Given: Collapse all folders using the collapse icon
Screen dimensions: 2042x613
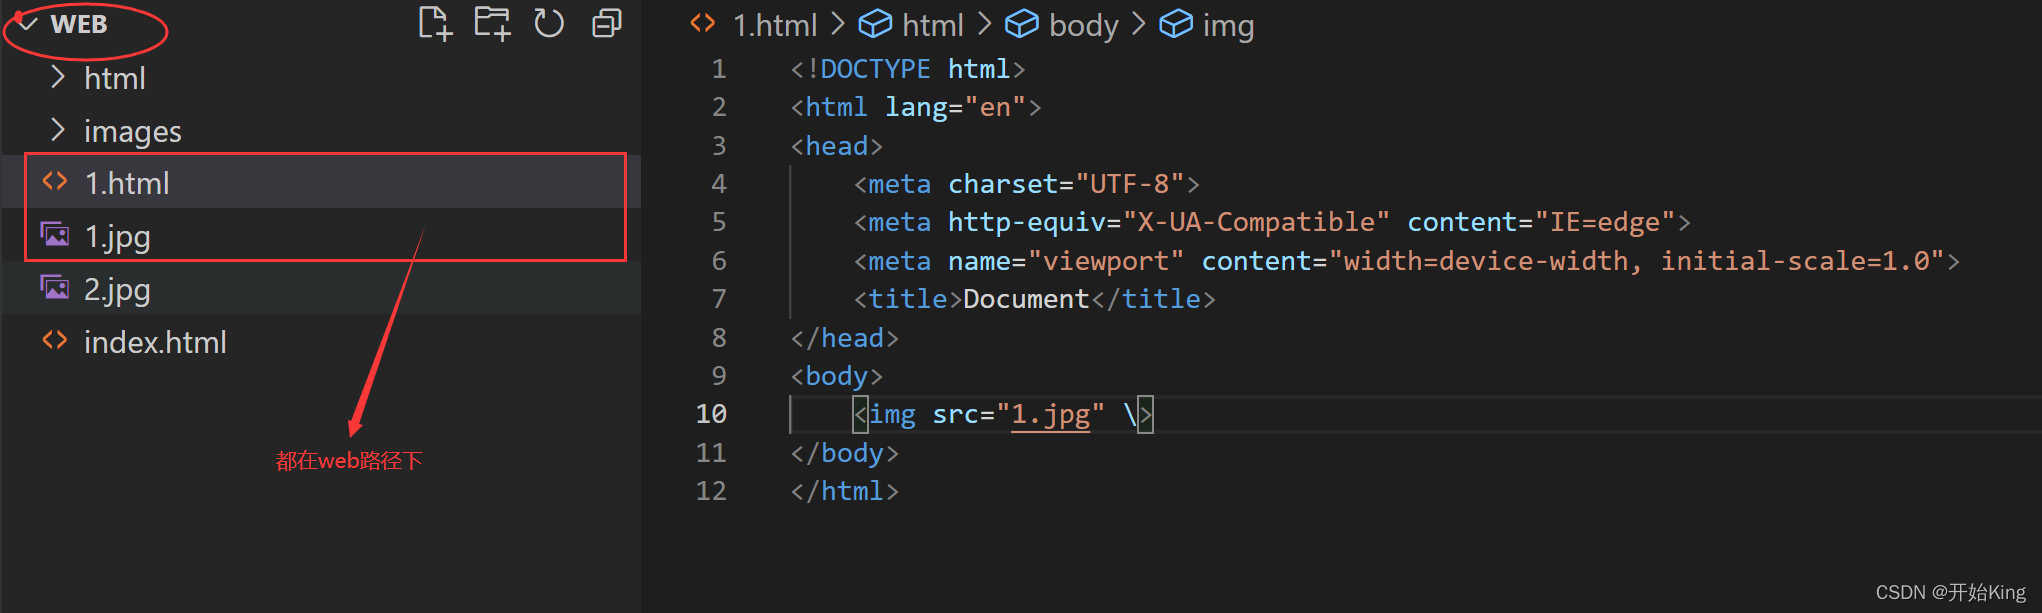Looking at the screenshot, I should click(607, 23).
